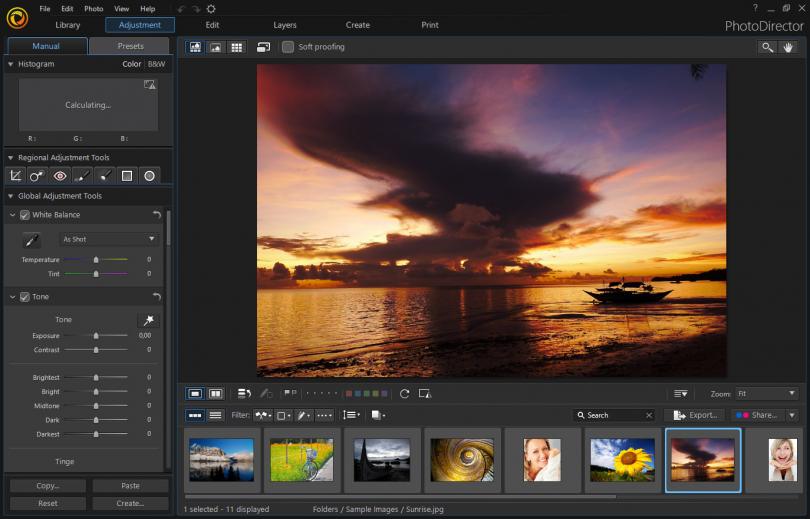Click the auto tone magic wand

coord(147,320)
